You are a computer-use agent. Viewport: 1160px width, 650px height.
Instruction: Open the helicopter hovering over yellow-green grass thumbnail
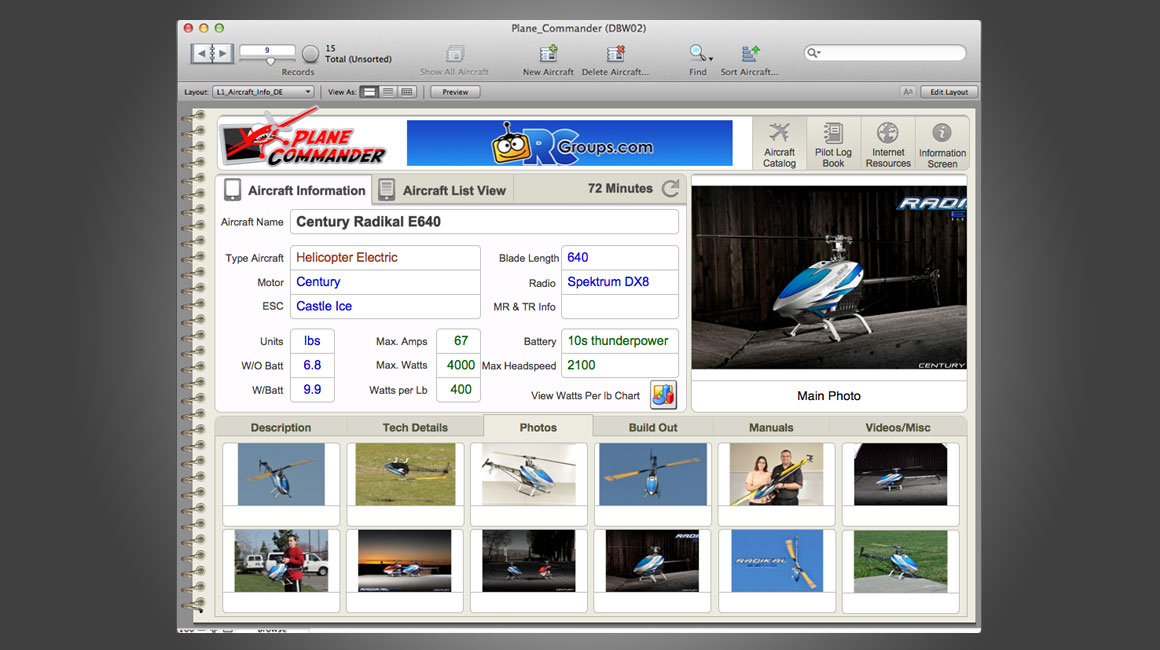405,474
